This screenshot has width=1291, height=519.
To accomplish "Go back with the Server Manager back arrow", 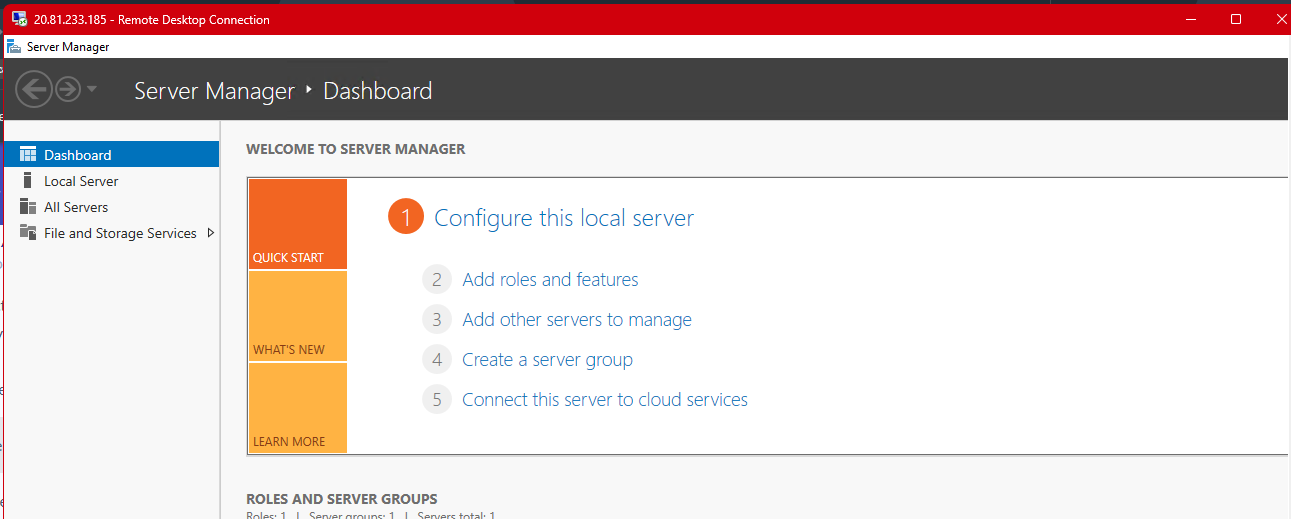I will point(34,90).
